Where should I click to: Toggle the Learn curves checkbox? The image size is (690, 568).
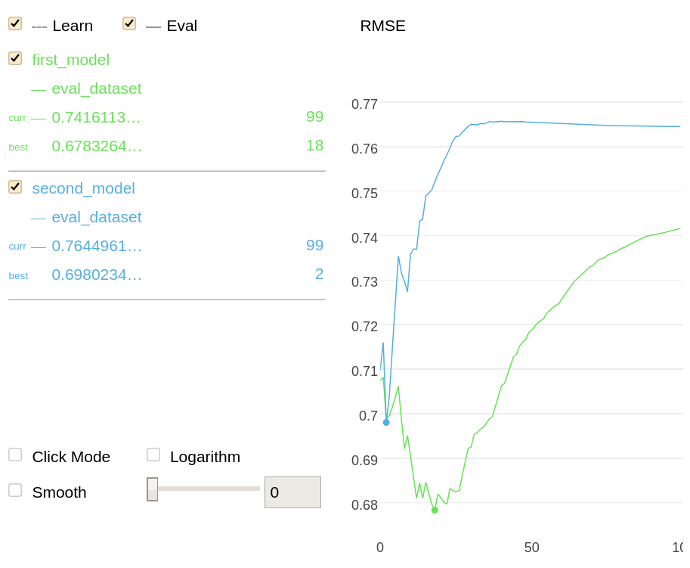15,24
